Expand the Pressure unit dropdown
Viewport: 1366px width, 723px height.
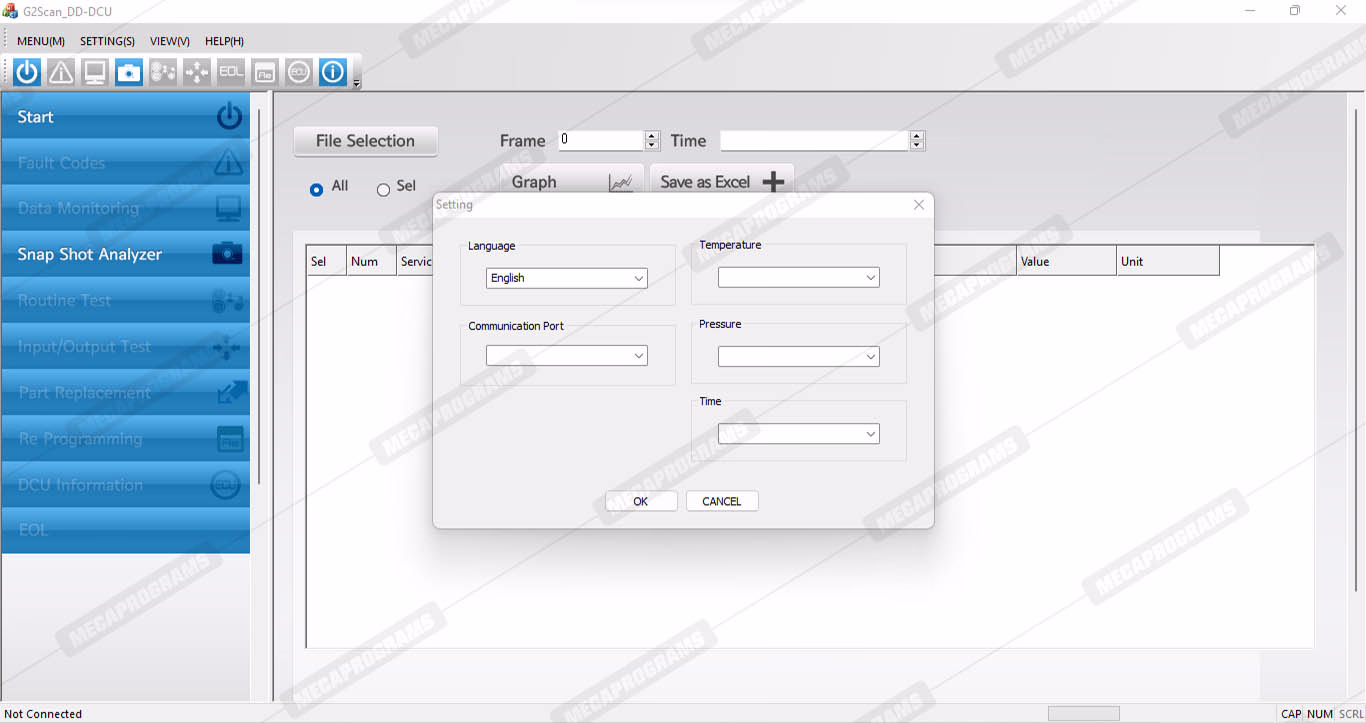(798, 356)
